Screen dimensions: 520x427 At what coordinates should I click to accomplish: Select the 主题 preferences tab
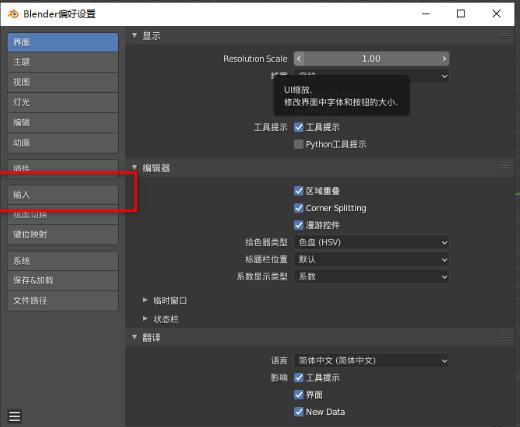[x=63, y=62]
